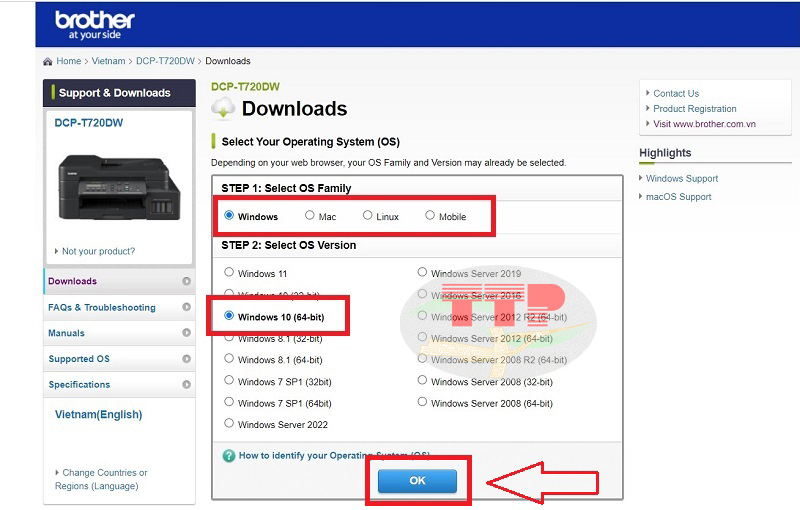This screenshot has width=800, height=510.
Task: Click Change Countries or Regions link
Action: coord(101,479)
